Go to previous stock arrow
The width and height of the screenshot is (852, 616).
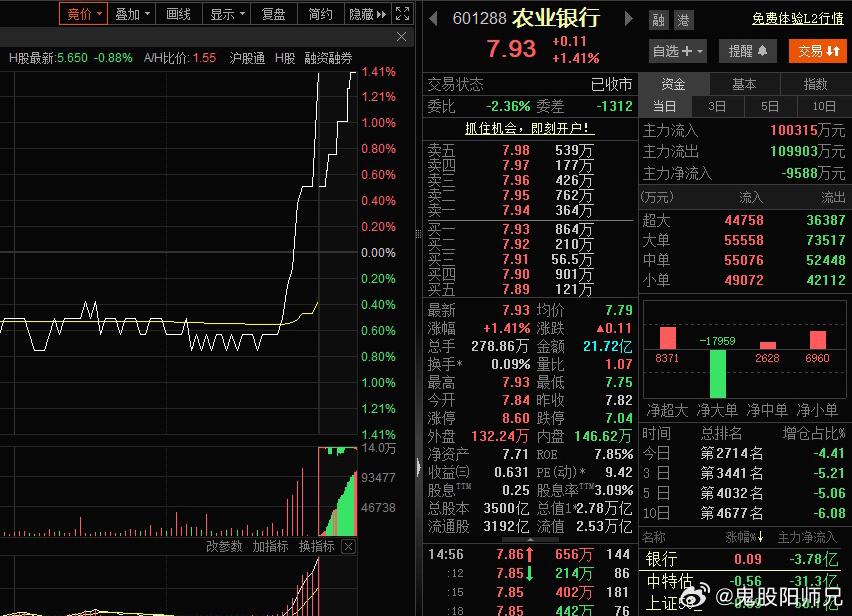tap(433, 19)
